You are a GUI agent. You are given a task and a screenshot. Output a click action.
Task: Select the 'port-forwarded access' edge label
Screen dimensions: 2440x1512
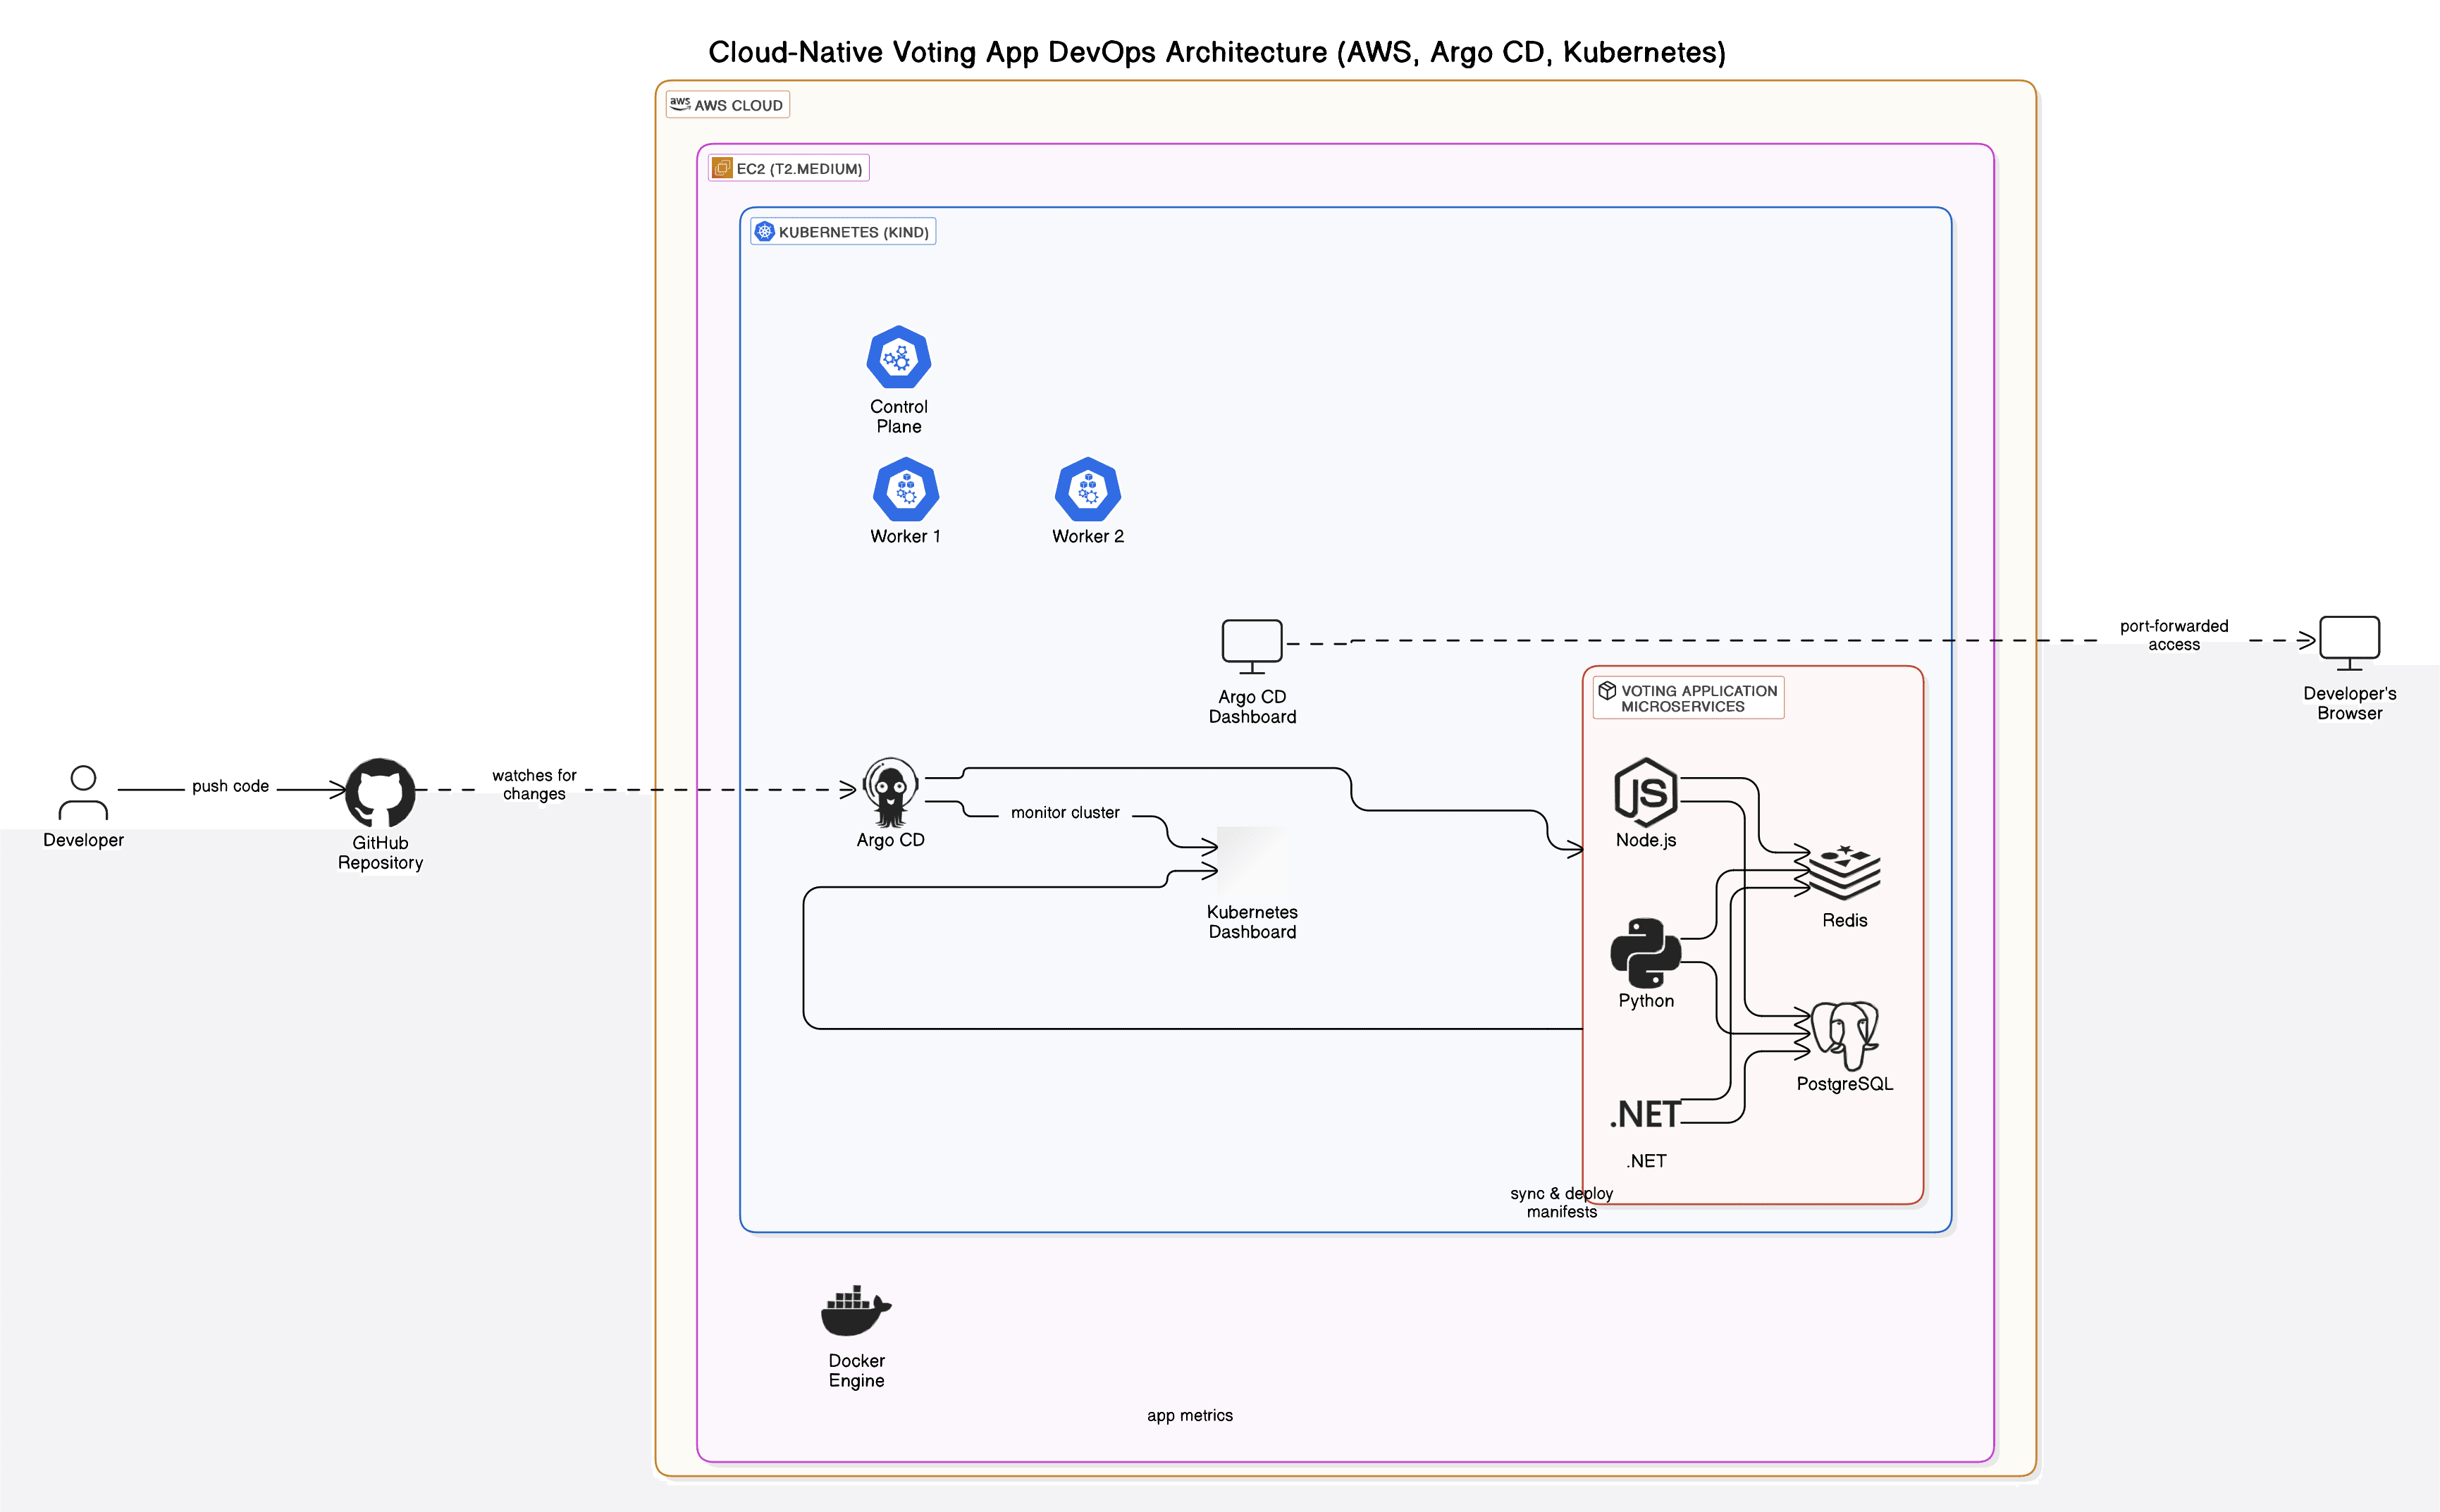click(x=2174, y=635)
